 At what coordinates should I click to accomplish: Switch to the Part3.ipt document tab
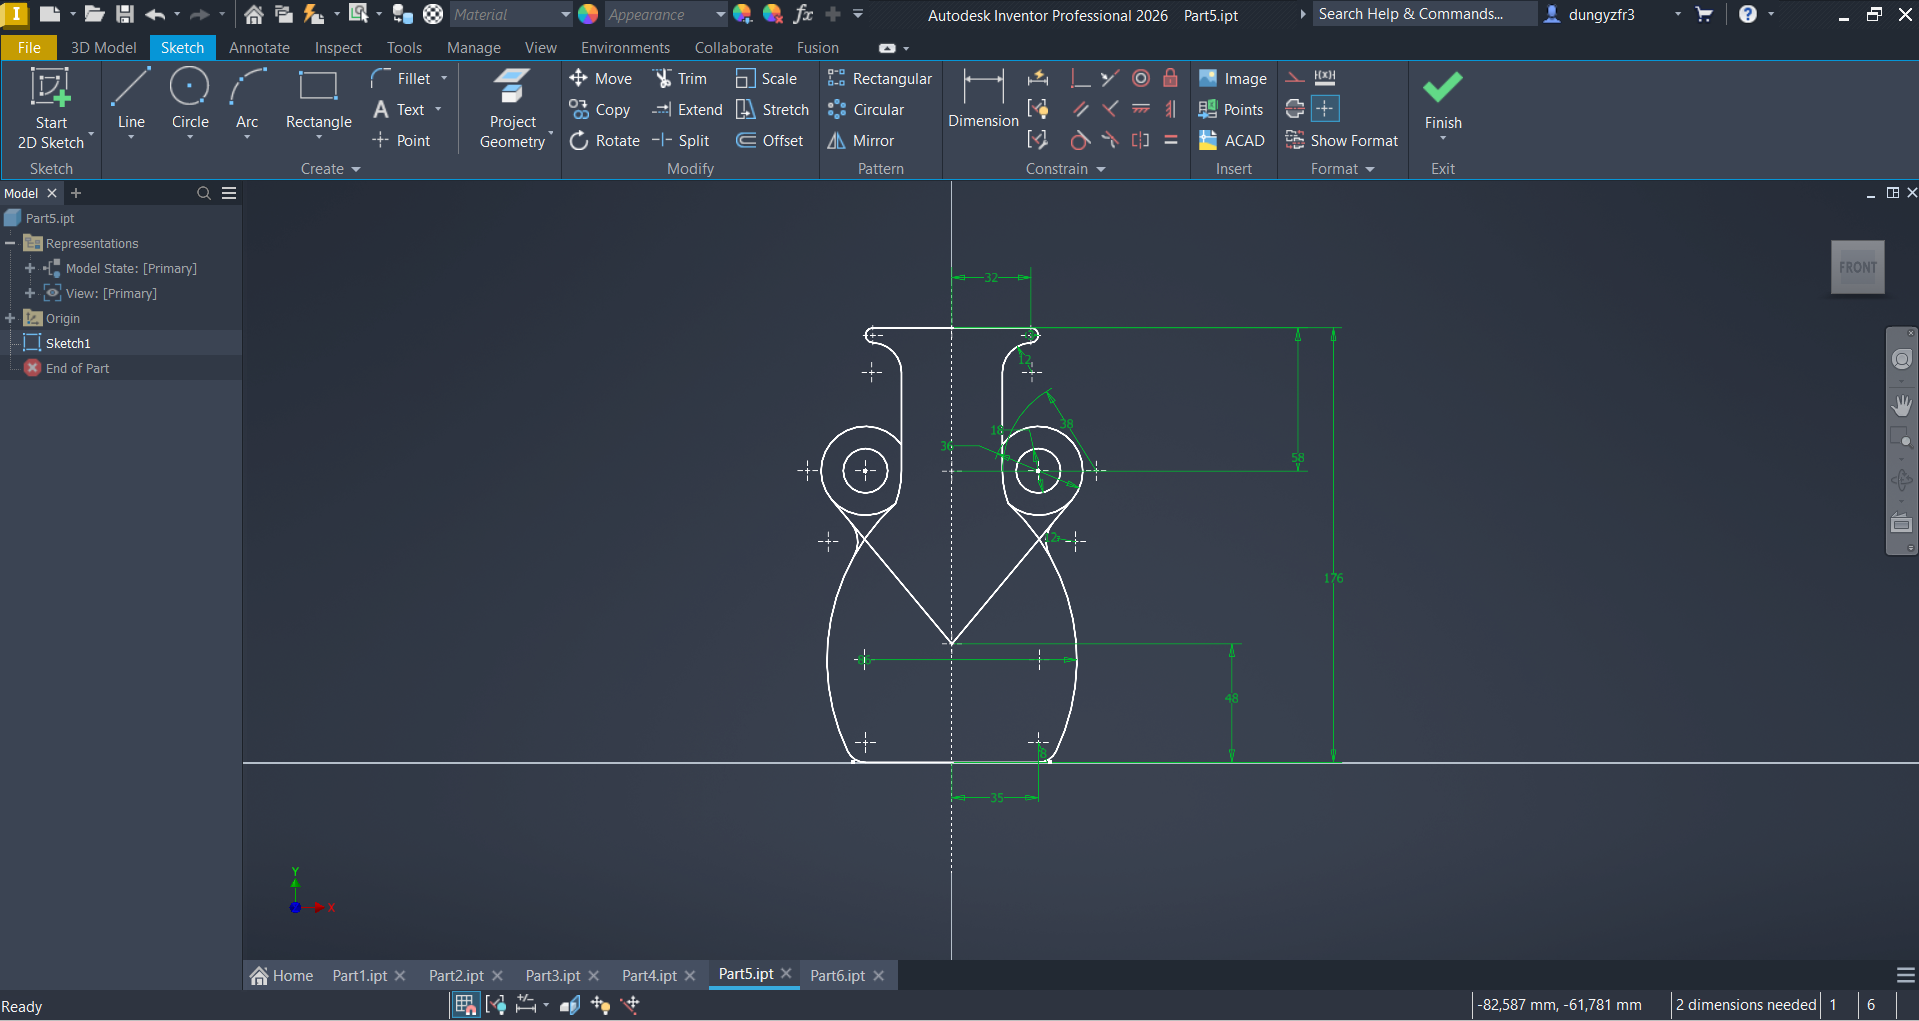coord(552,976)
